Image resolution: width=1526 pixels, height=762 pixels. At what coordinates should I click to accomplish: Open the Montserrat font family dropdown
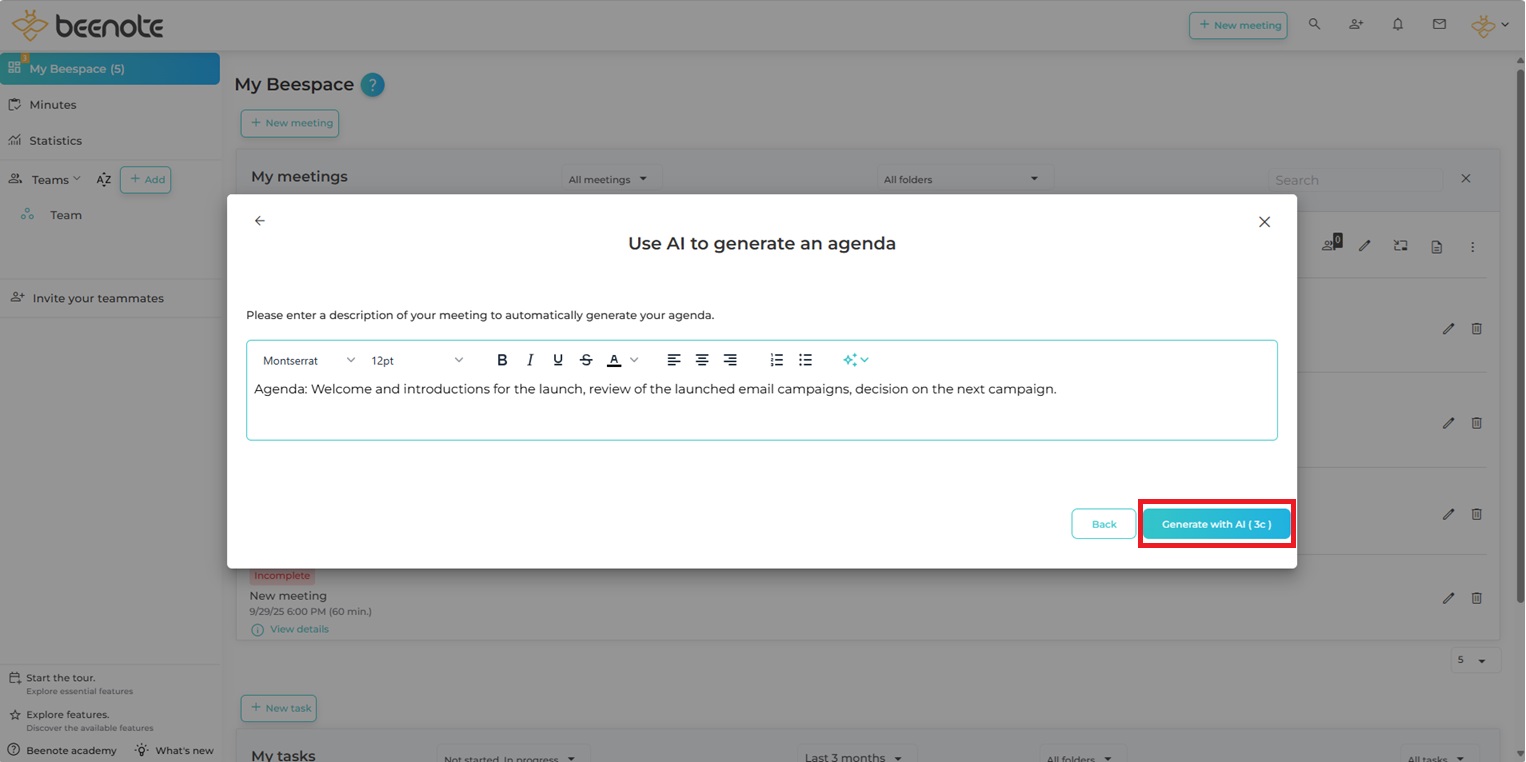pyautogui.click(x=309, y=360)
